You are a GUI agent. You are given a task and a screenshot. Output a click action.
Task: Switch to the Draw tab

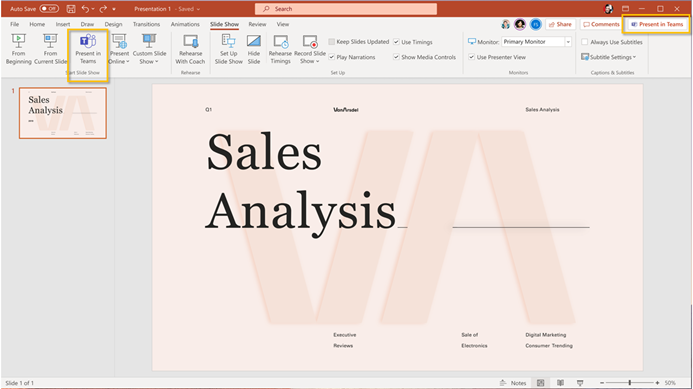pos(87,24)
